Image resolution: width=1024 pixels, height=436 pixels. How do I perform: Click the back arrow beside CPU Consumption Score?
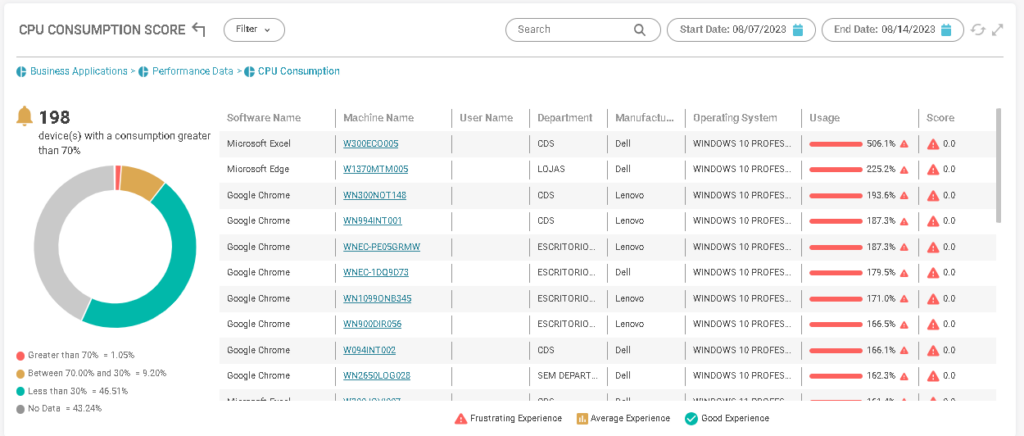click(x=198, y=30)
